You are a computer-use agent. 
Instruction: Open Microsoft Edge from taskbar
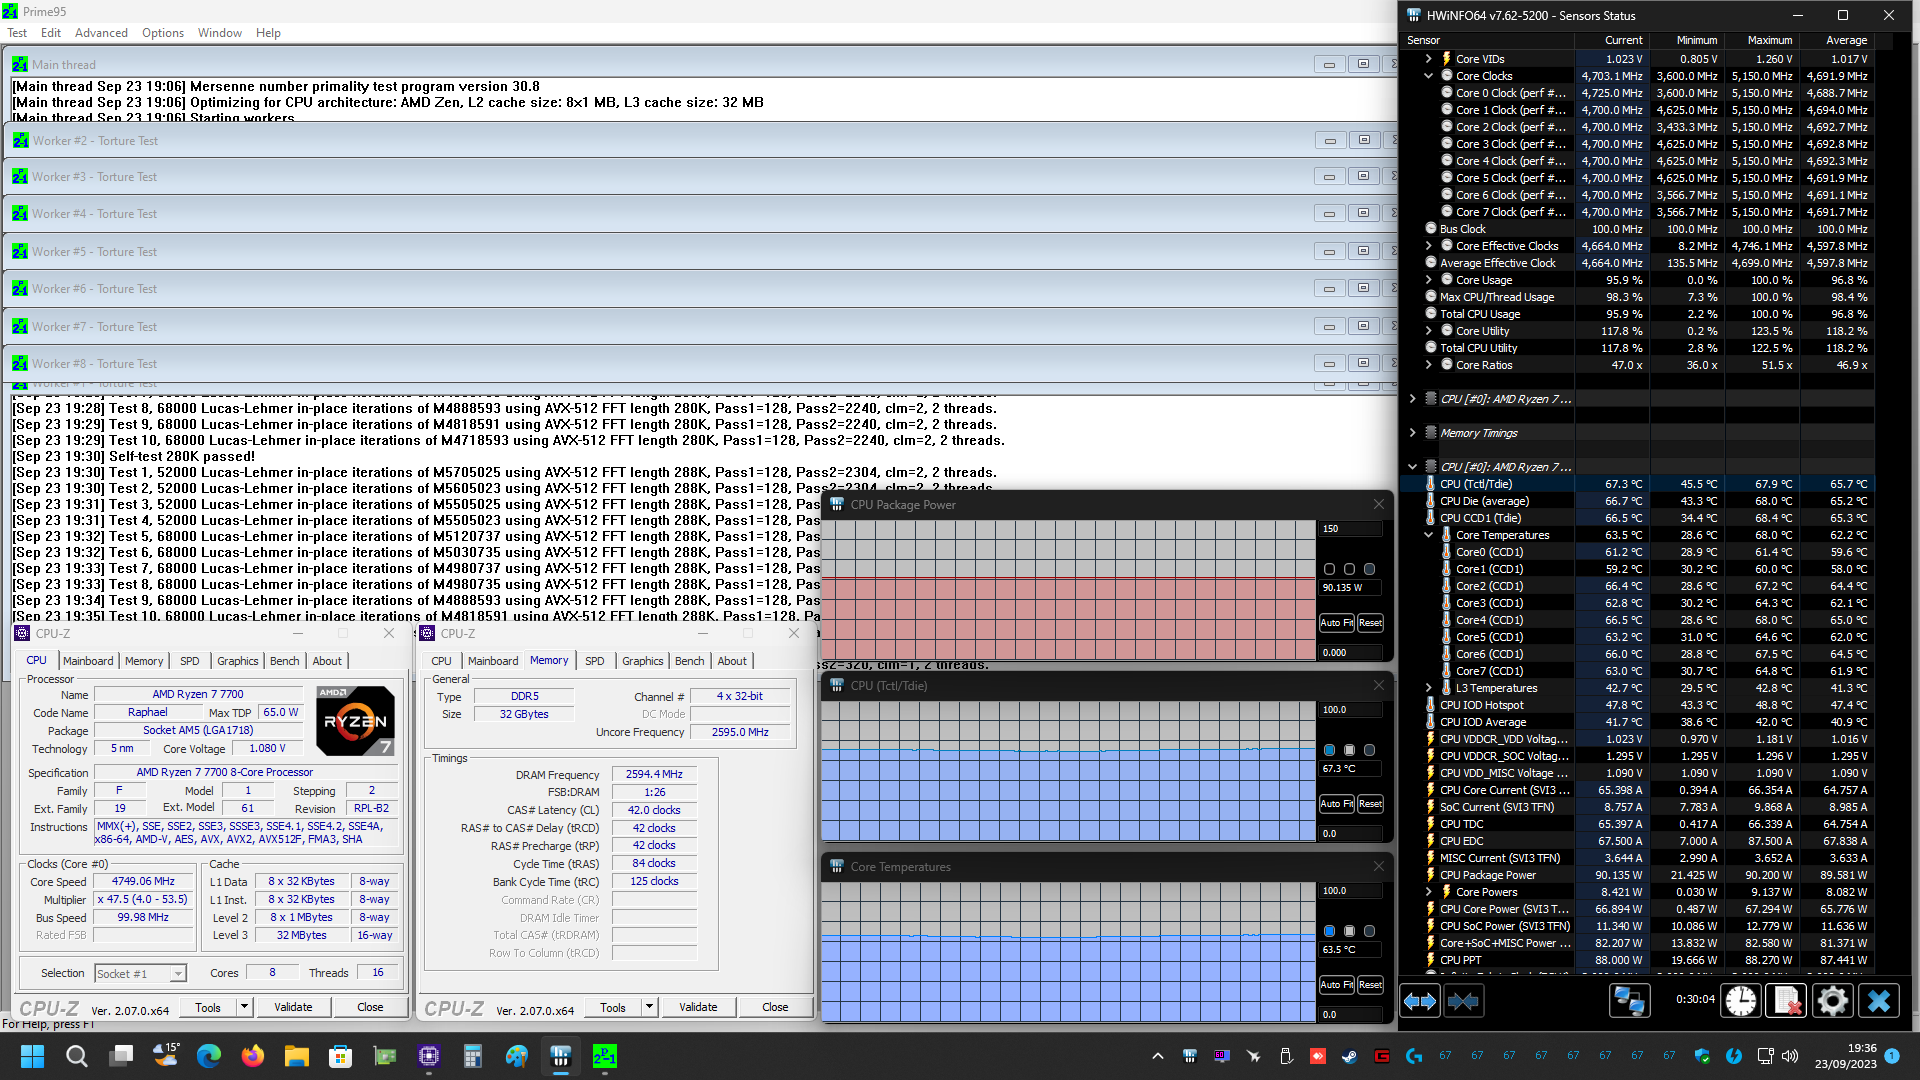[209, 1055]
